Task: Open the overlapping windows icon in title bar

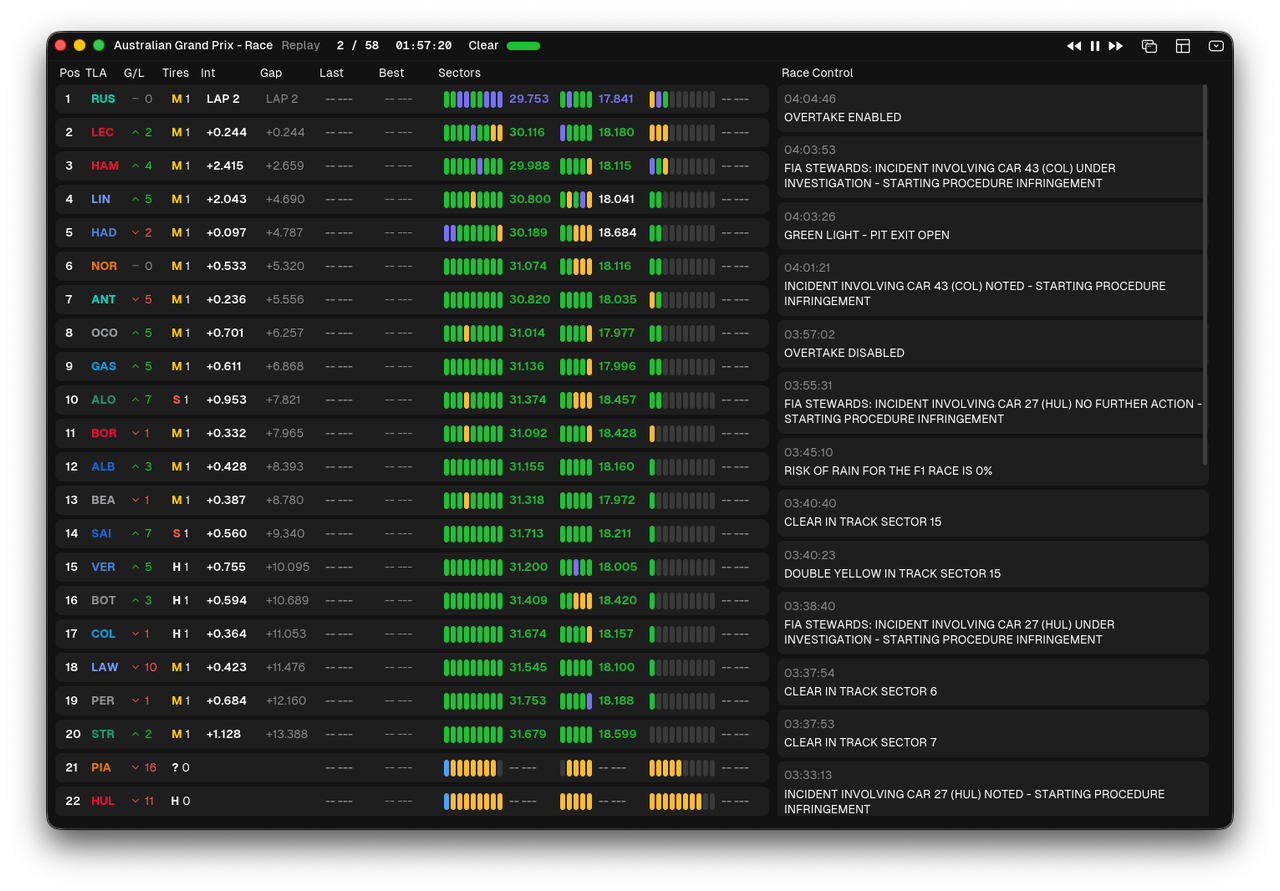Action: [1149, 46]
